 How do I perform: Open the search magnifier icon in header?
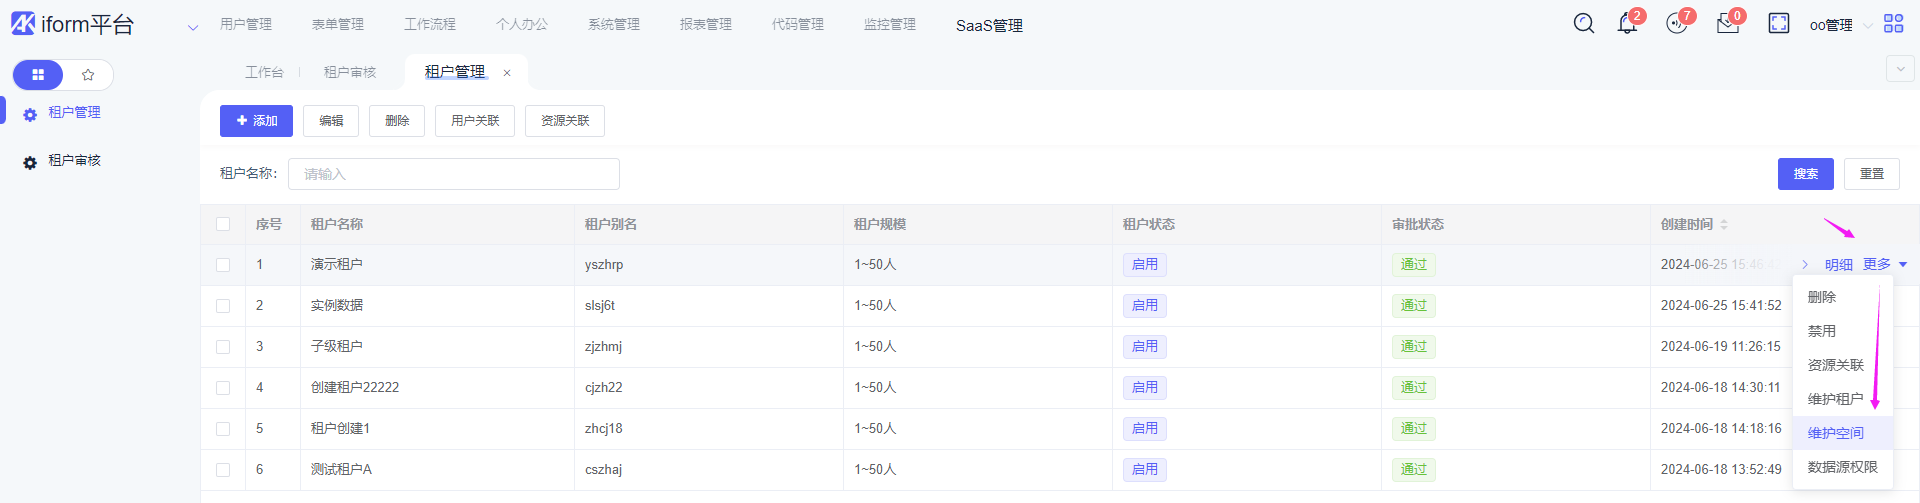(x=1583, y=23)
